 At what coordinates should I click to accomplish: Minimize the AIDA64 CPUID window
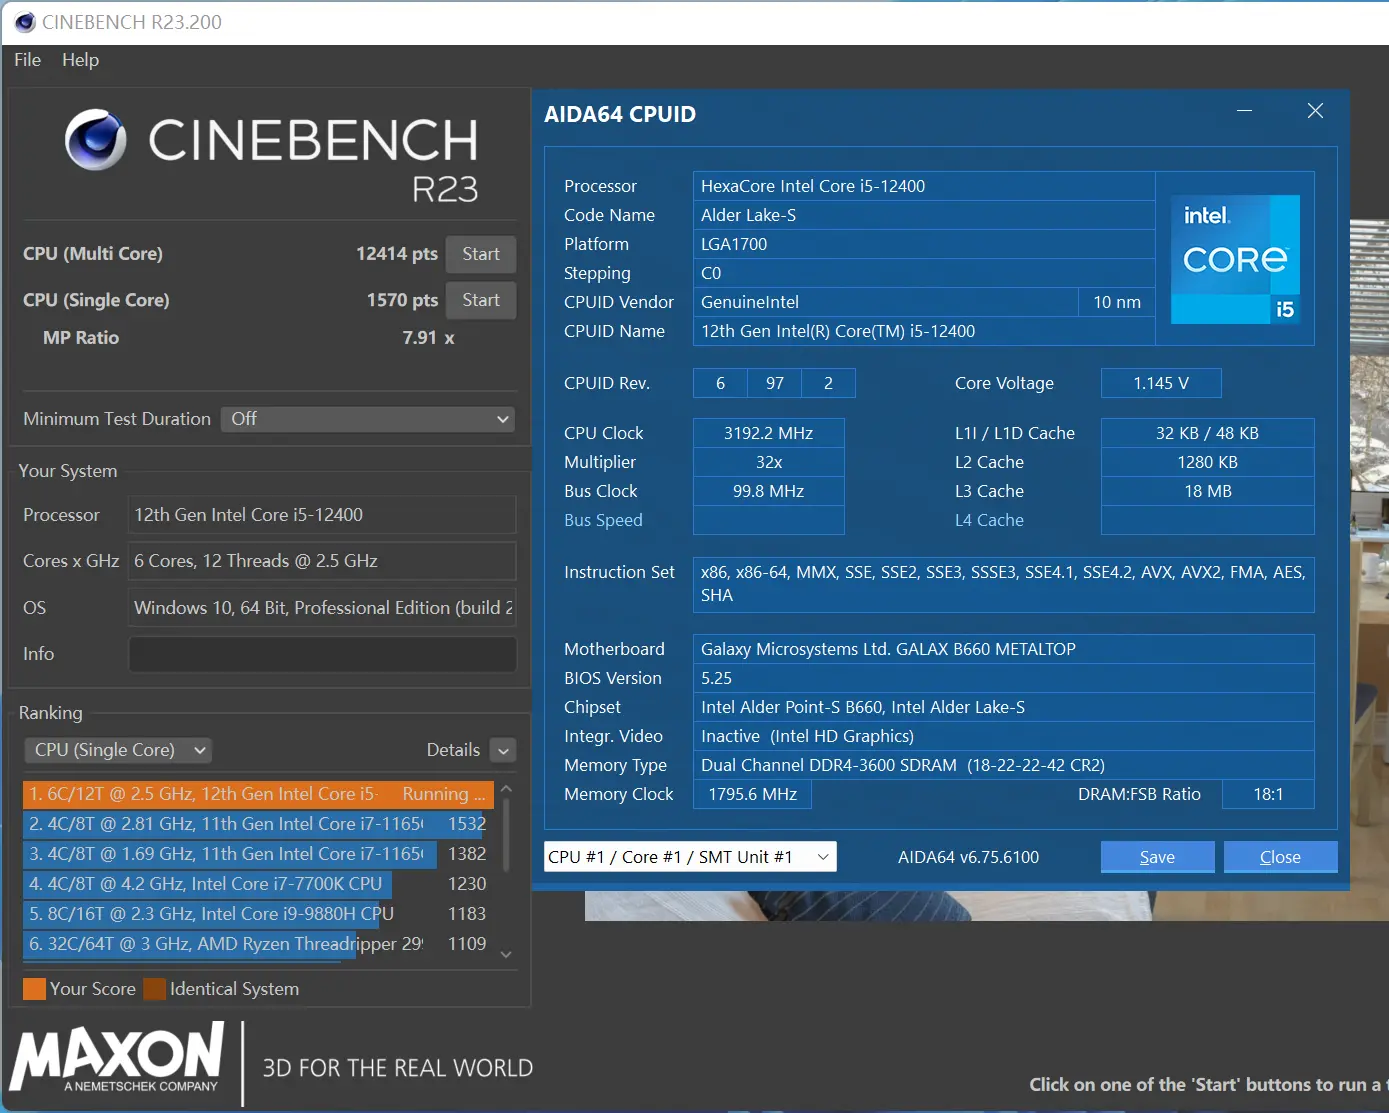[x=1244, y=111]
